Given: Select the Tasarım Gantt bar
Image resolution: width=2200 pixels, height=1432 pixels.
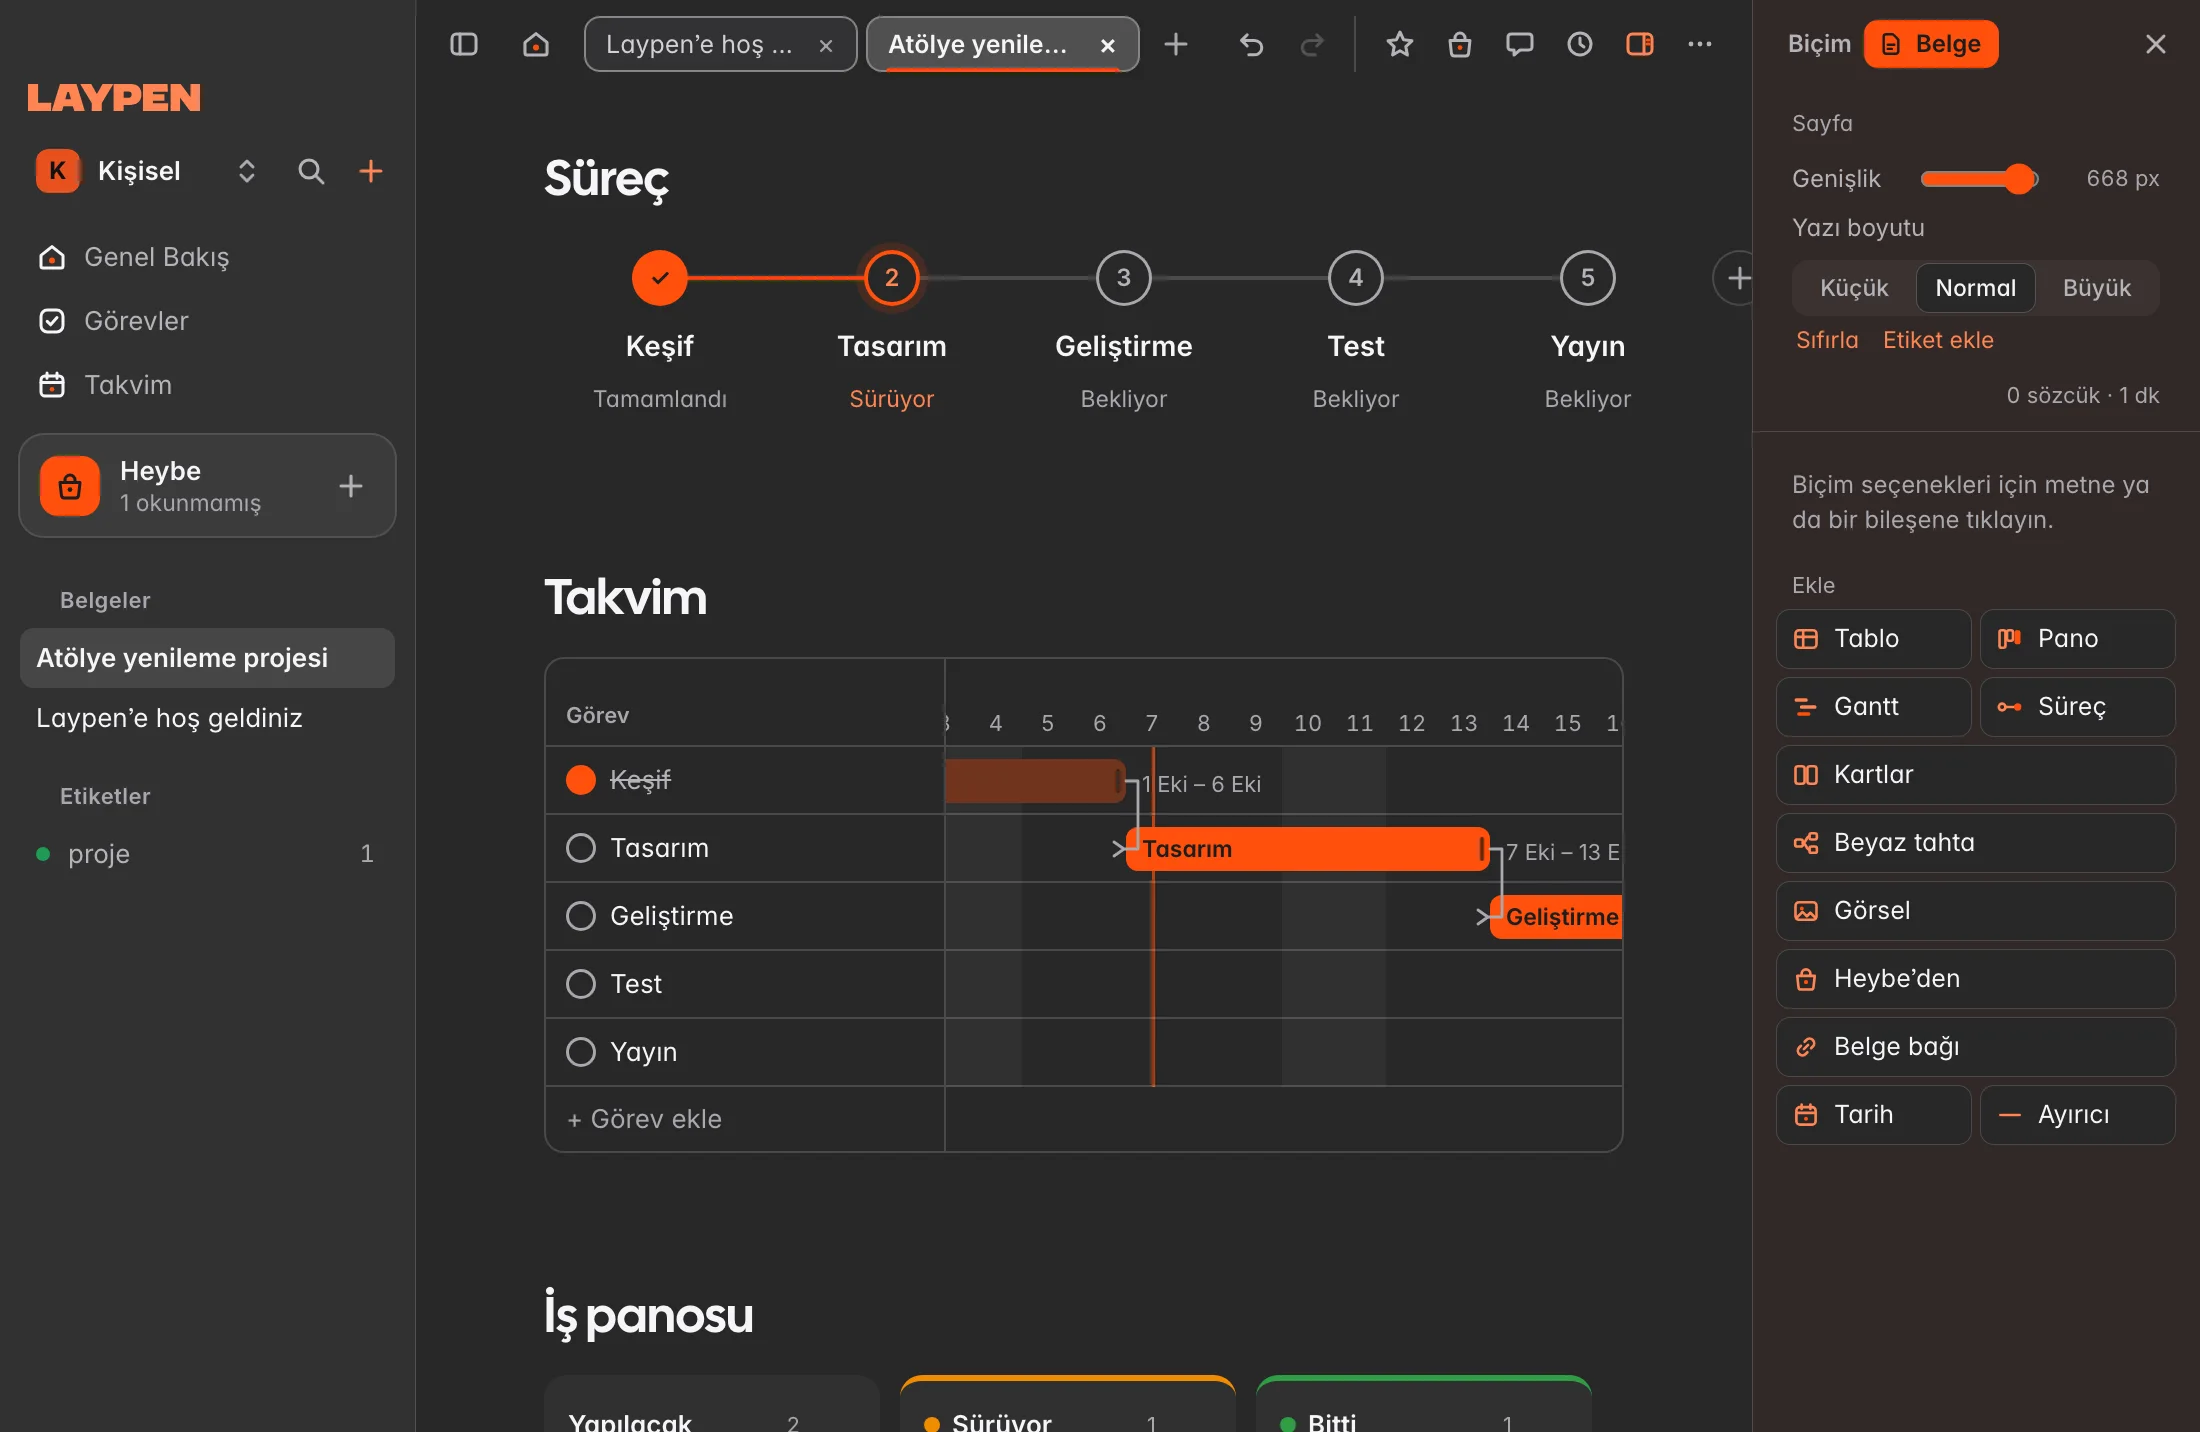Looking at the screenshot, I should (1308, 849).
